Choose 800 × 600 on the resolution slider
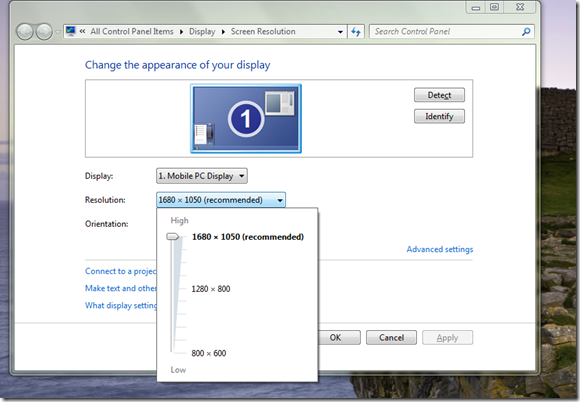 [x=209, y=353]
